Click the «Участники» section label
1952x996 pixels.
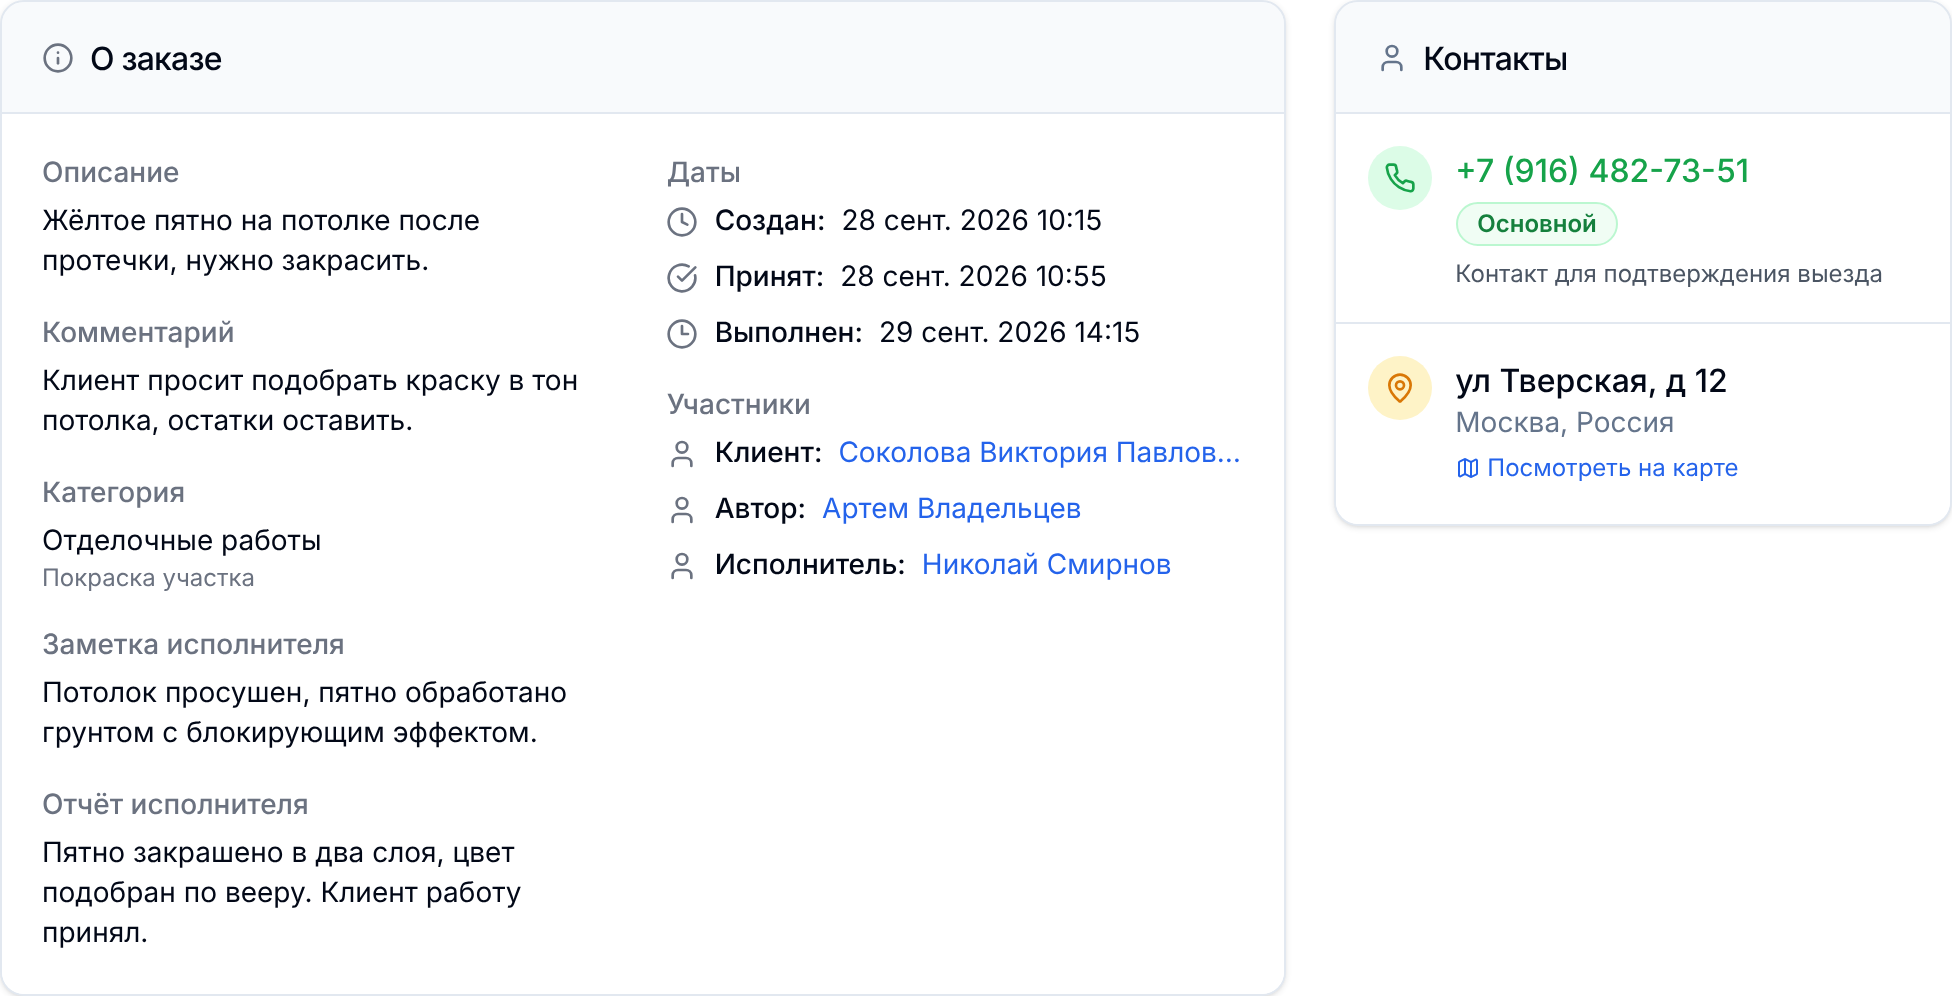pos(738,405)
